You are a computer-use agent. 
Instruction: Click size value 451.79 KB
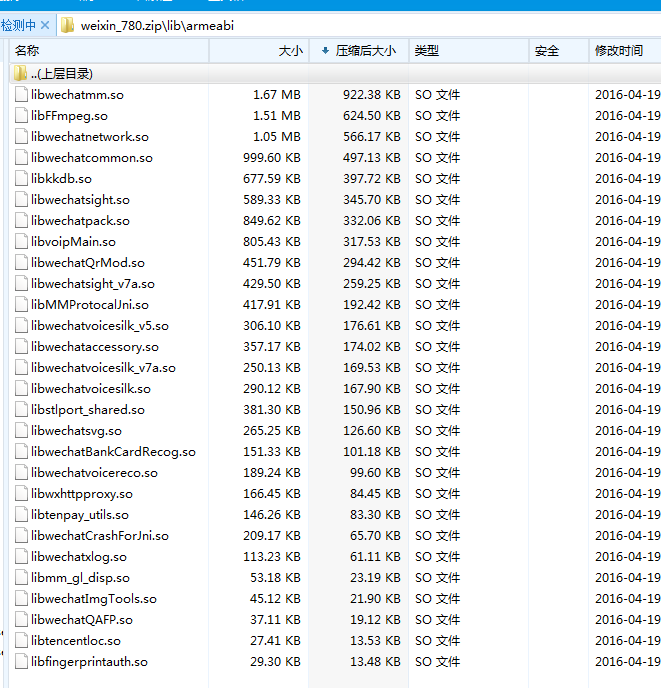272,263
